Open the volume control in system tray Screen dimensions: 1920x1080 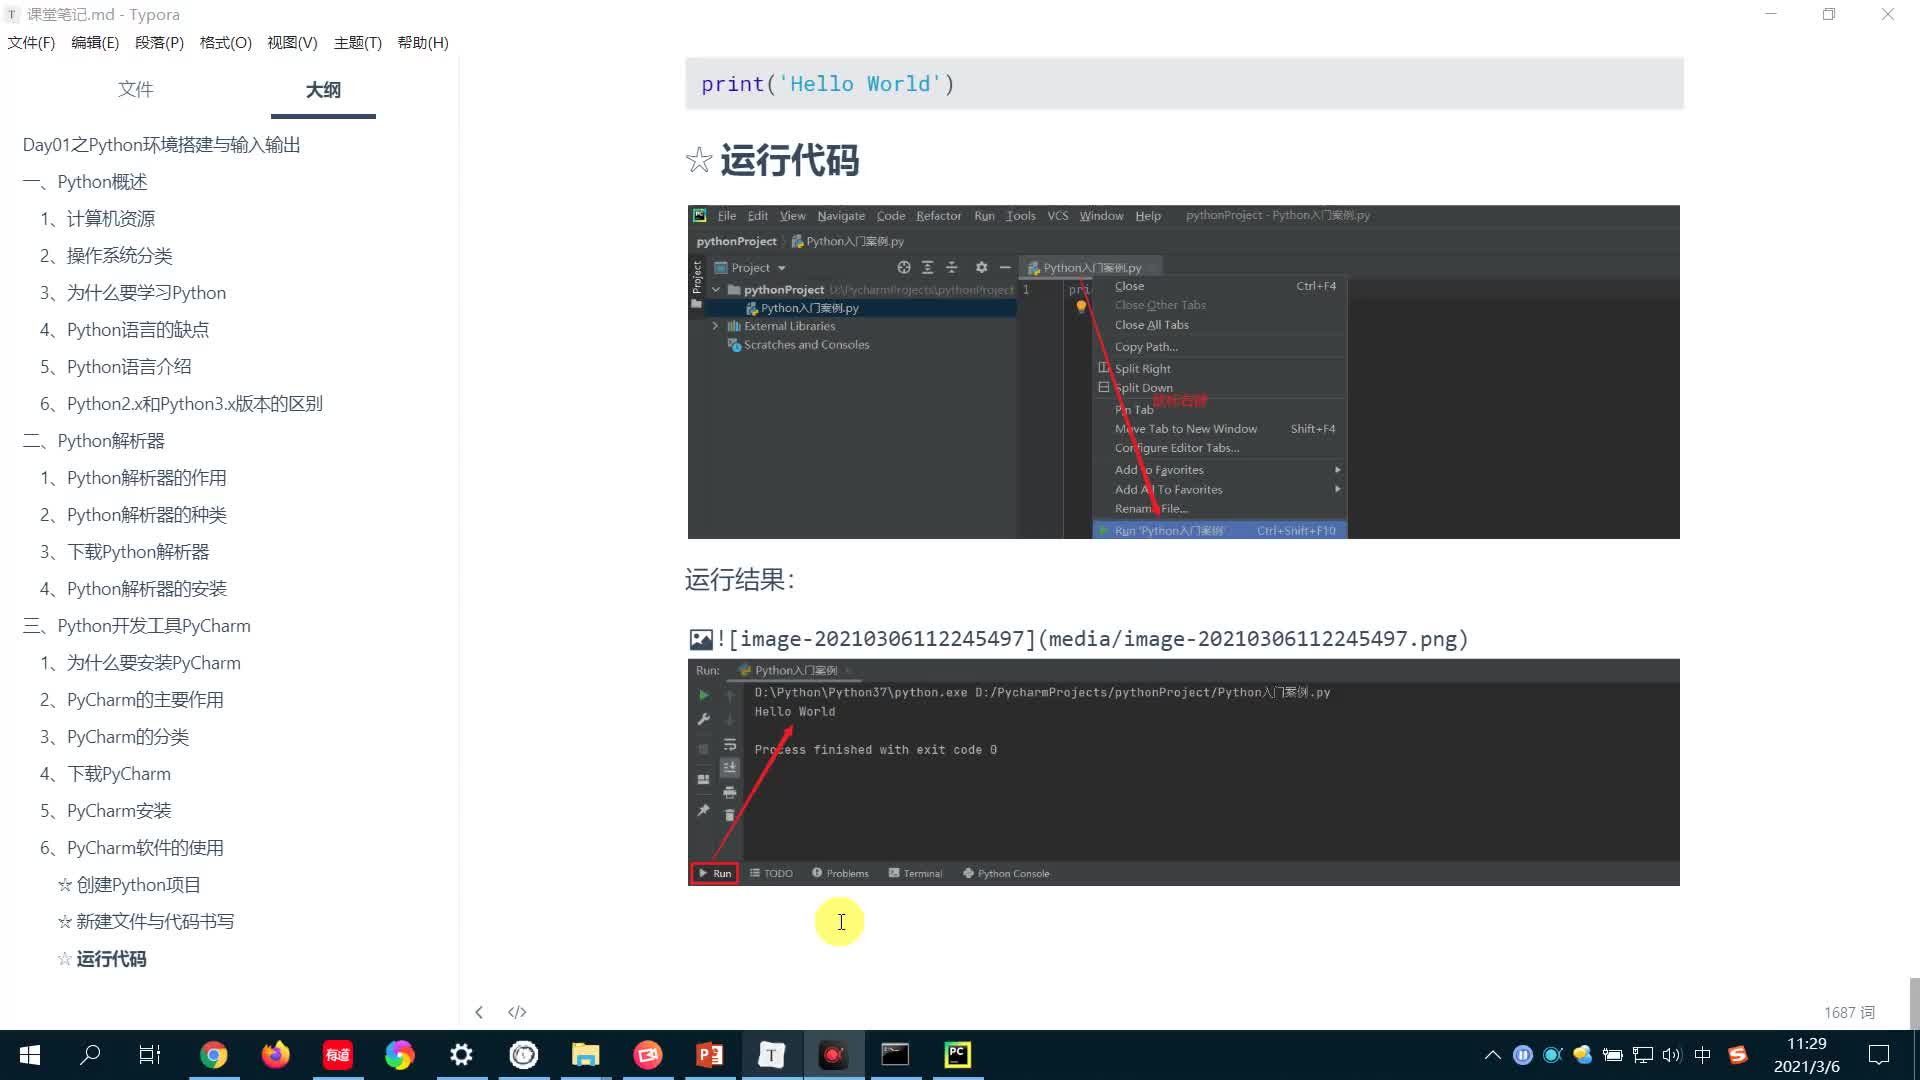pos(1672,1055)
